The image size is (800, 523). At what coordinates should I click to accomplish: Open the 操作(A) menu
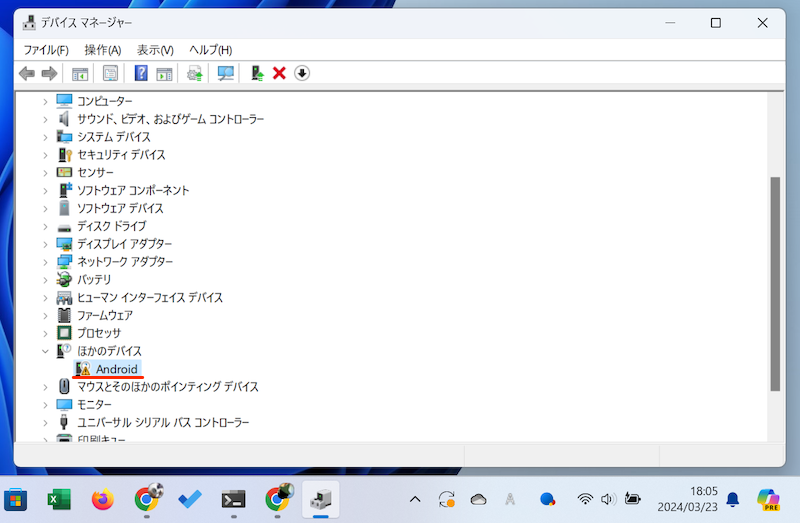pos(102,50)
